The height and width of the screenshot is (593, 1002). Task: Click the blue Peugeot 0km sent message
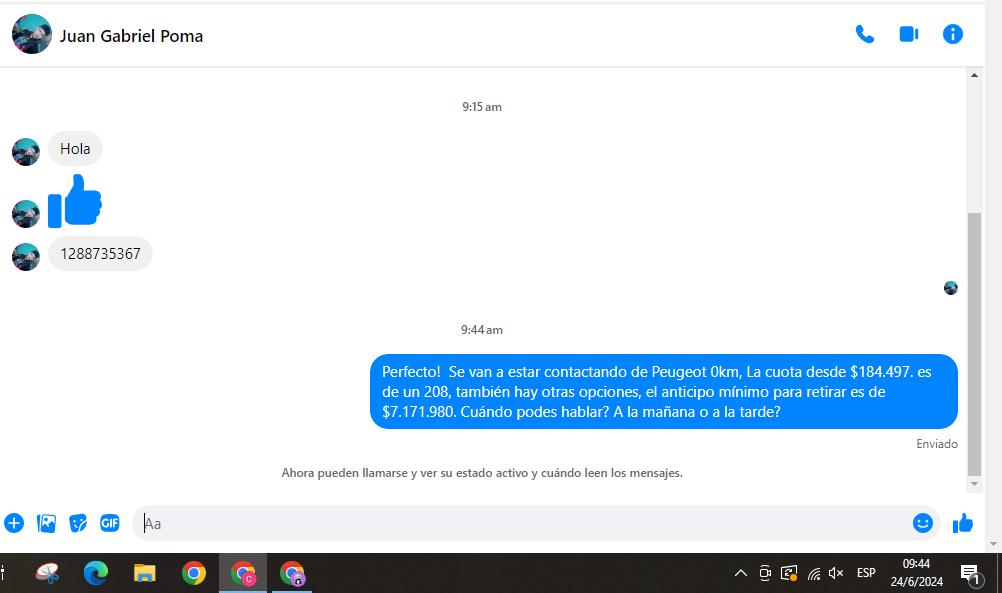click(x=663, y=391)
